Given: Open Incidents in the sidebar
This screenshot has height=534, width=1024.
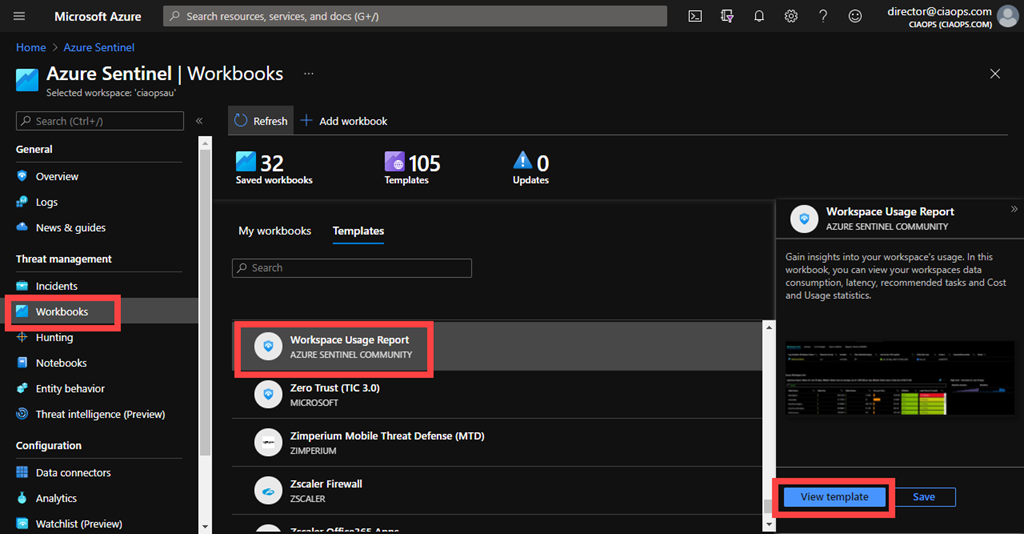Looking at the screenshot, I should point(56,286).
